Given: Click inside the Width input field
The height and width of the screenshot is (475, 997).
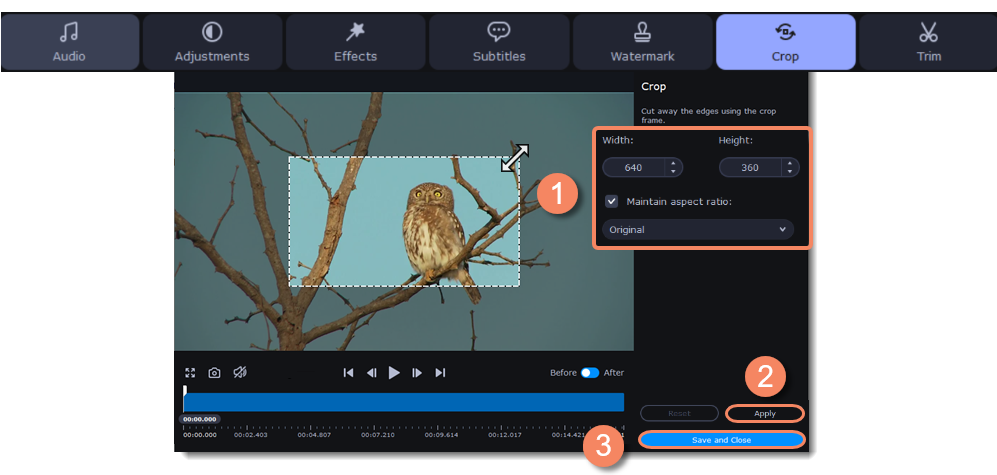Looking at the screenshot, I should tap(634, 168).
